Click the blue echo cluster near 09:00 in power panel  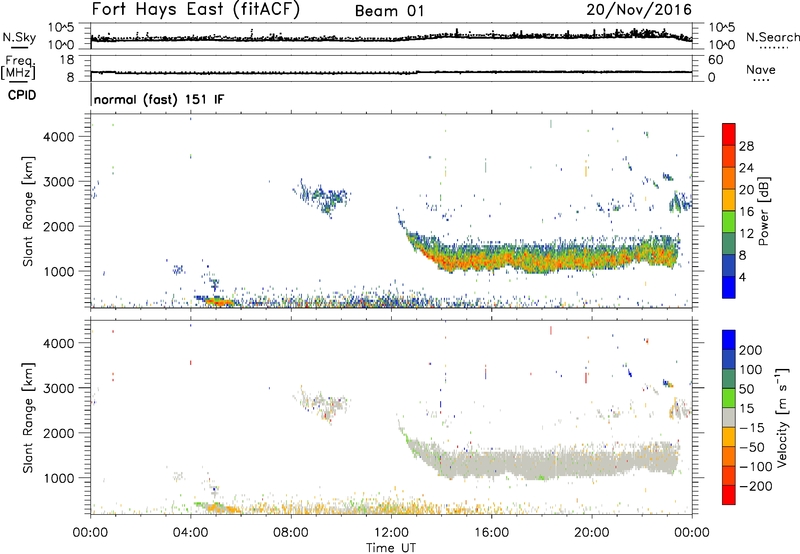[324, 197]
